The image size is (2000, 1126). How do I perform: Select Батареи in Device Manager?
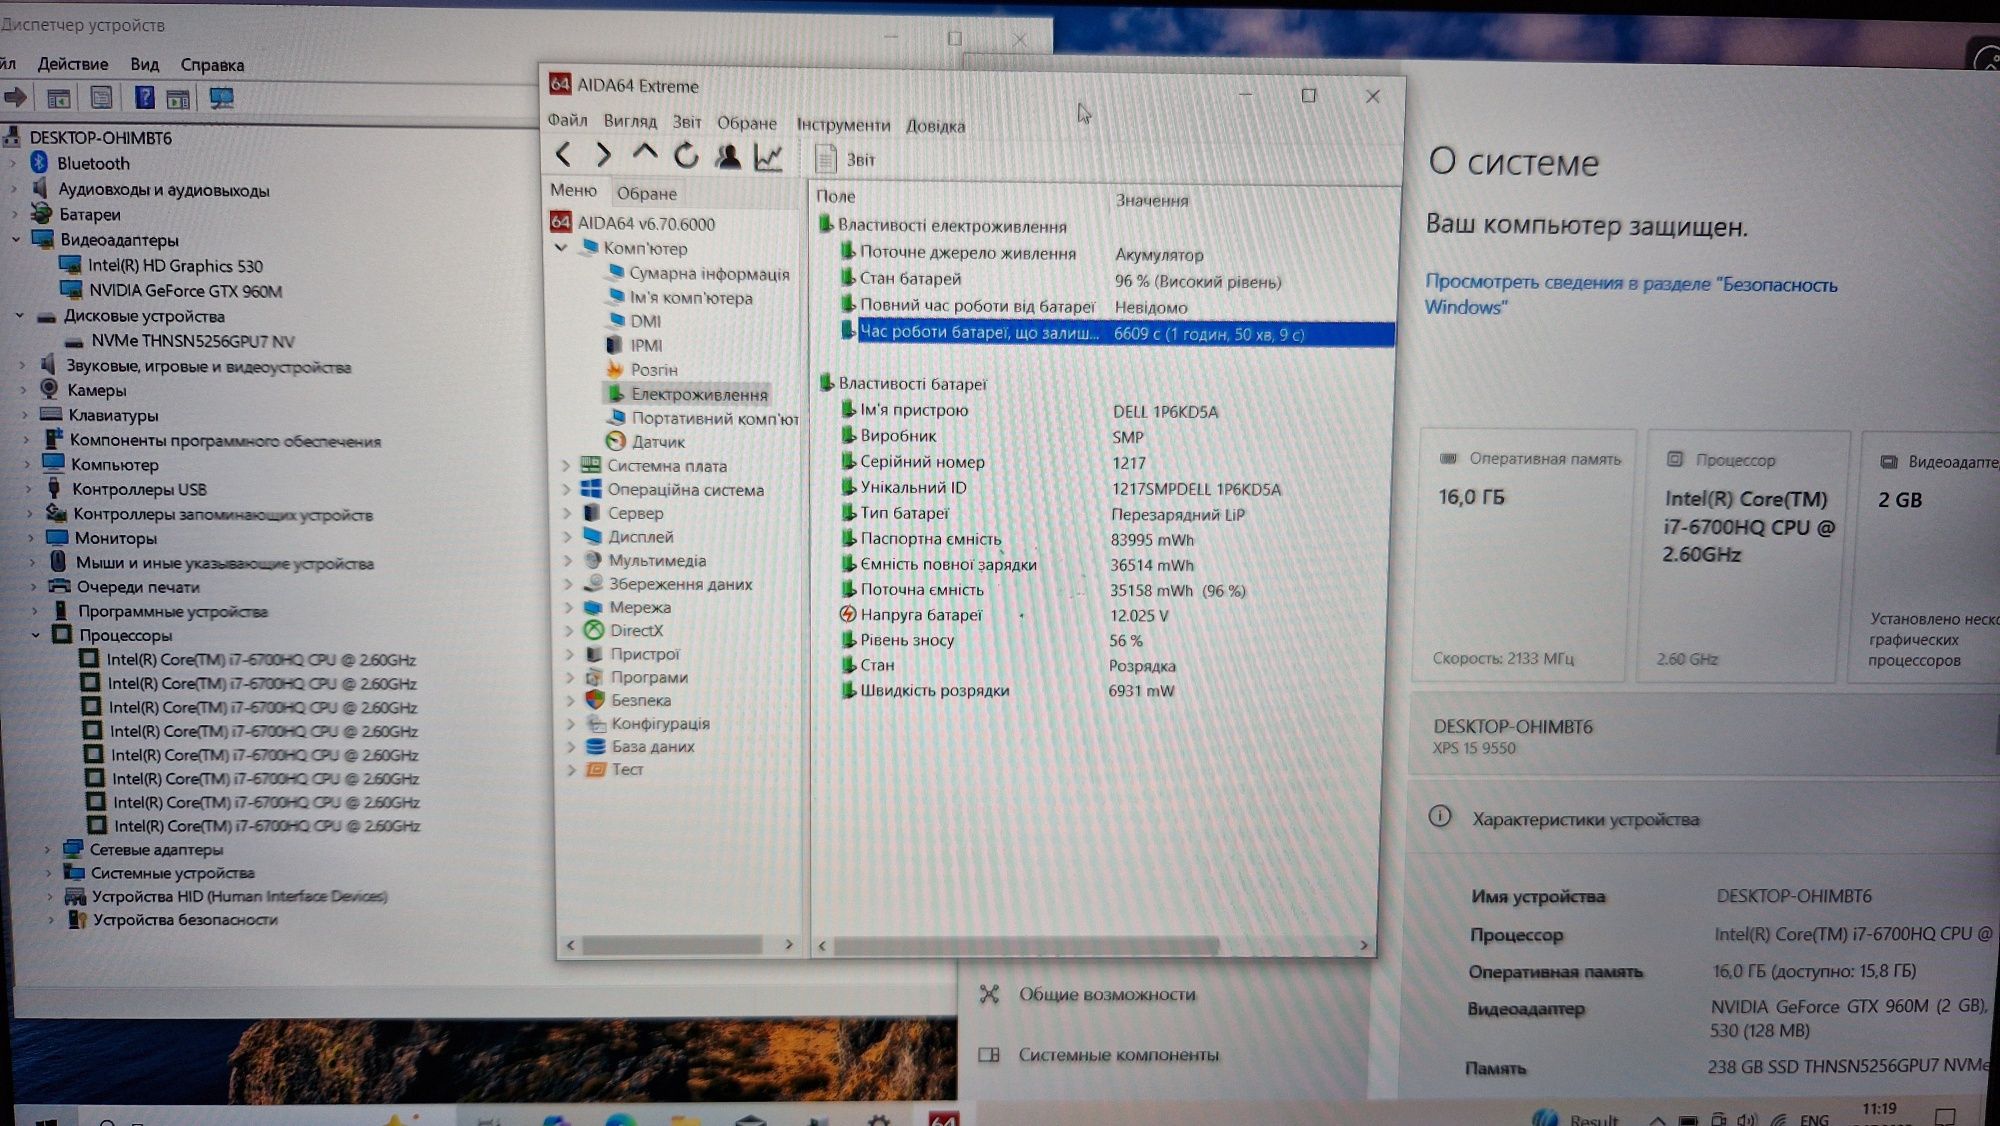(75, 214)
